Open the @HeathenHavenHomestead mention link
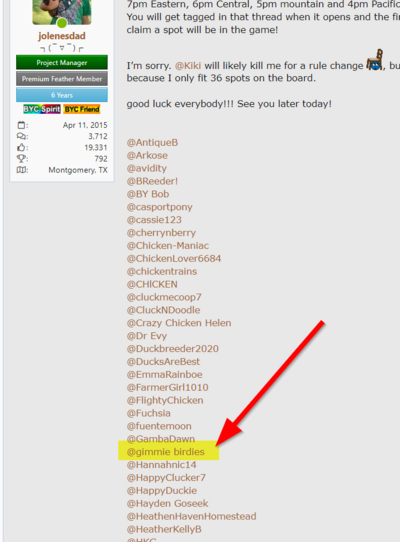 pos(192,516)
